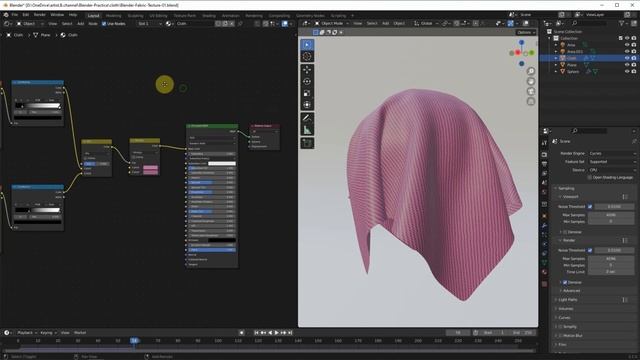Open the Device dropdown
This screenshot has width=640, height=360.
coord(612,170)
